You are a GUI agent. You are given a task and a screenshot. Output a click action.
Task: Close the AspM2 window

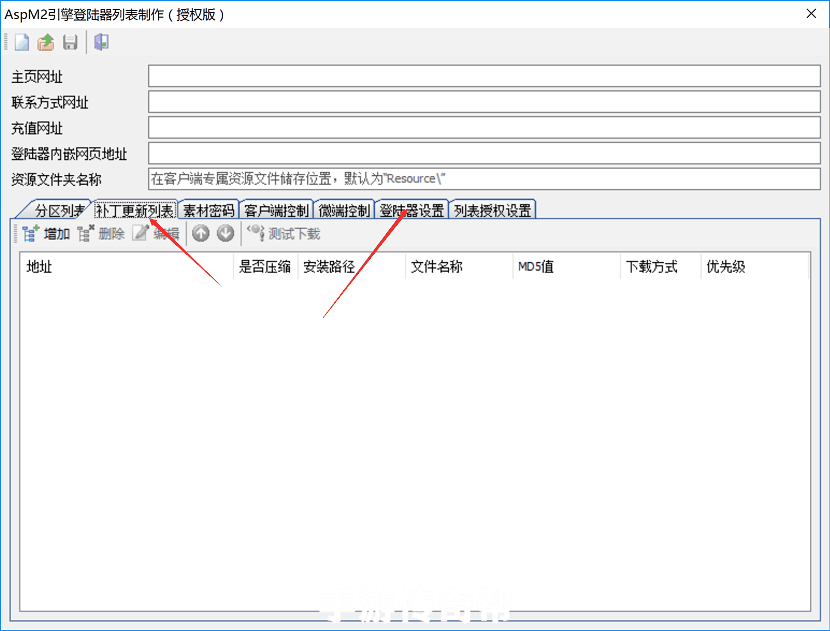[x=811, y=14]
